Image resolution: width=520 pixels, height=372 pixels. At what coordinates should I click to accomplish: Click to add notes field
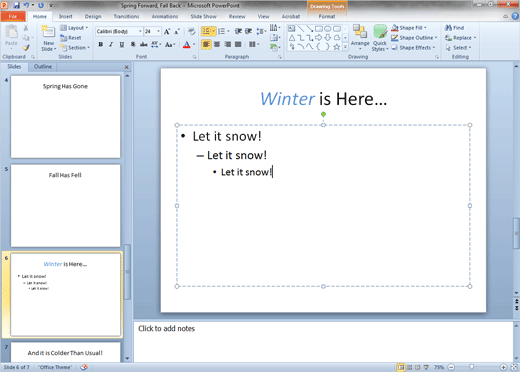pyautogui.click(x=323, y=341)
